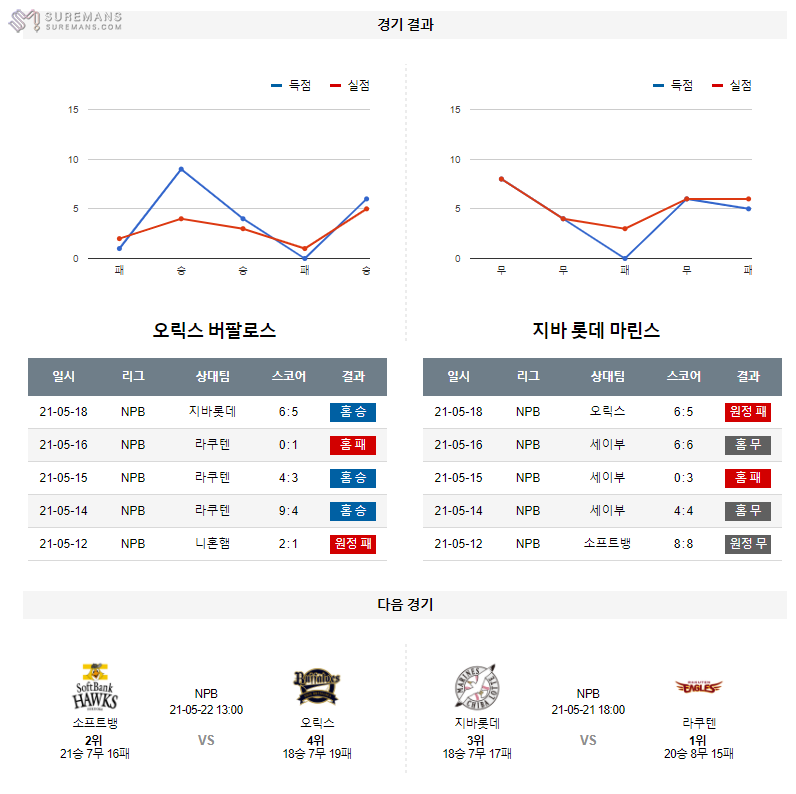Click the 지바 롯데 마린스 team title
The image size is (796, 794).
[596, 330]
